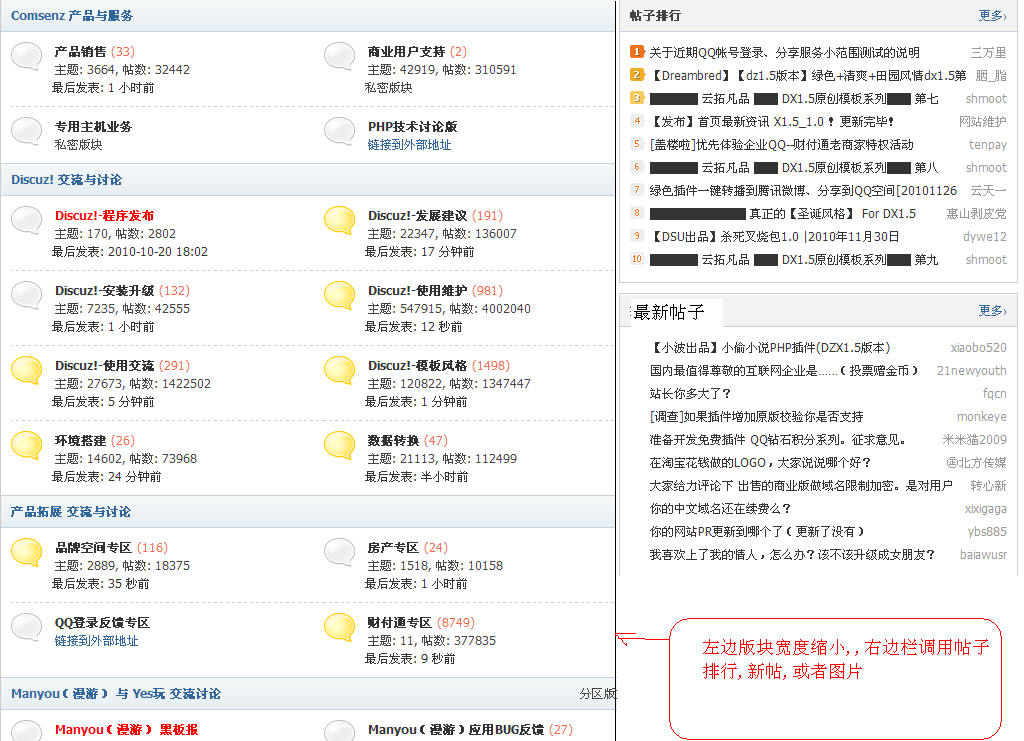Click the yellow bubble icon beside 财付通专区
1024x741 pixels.
(340, 627)
